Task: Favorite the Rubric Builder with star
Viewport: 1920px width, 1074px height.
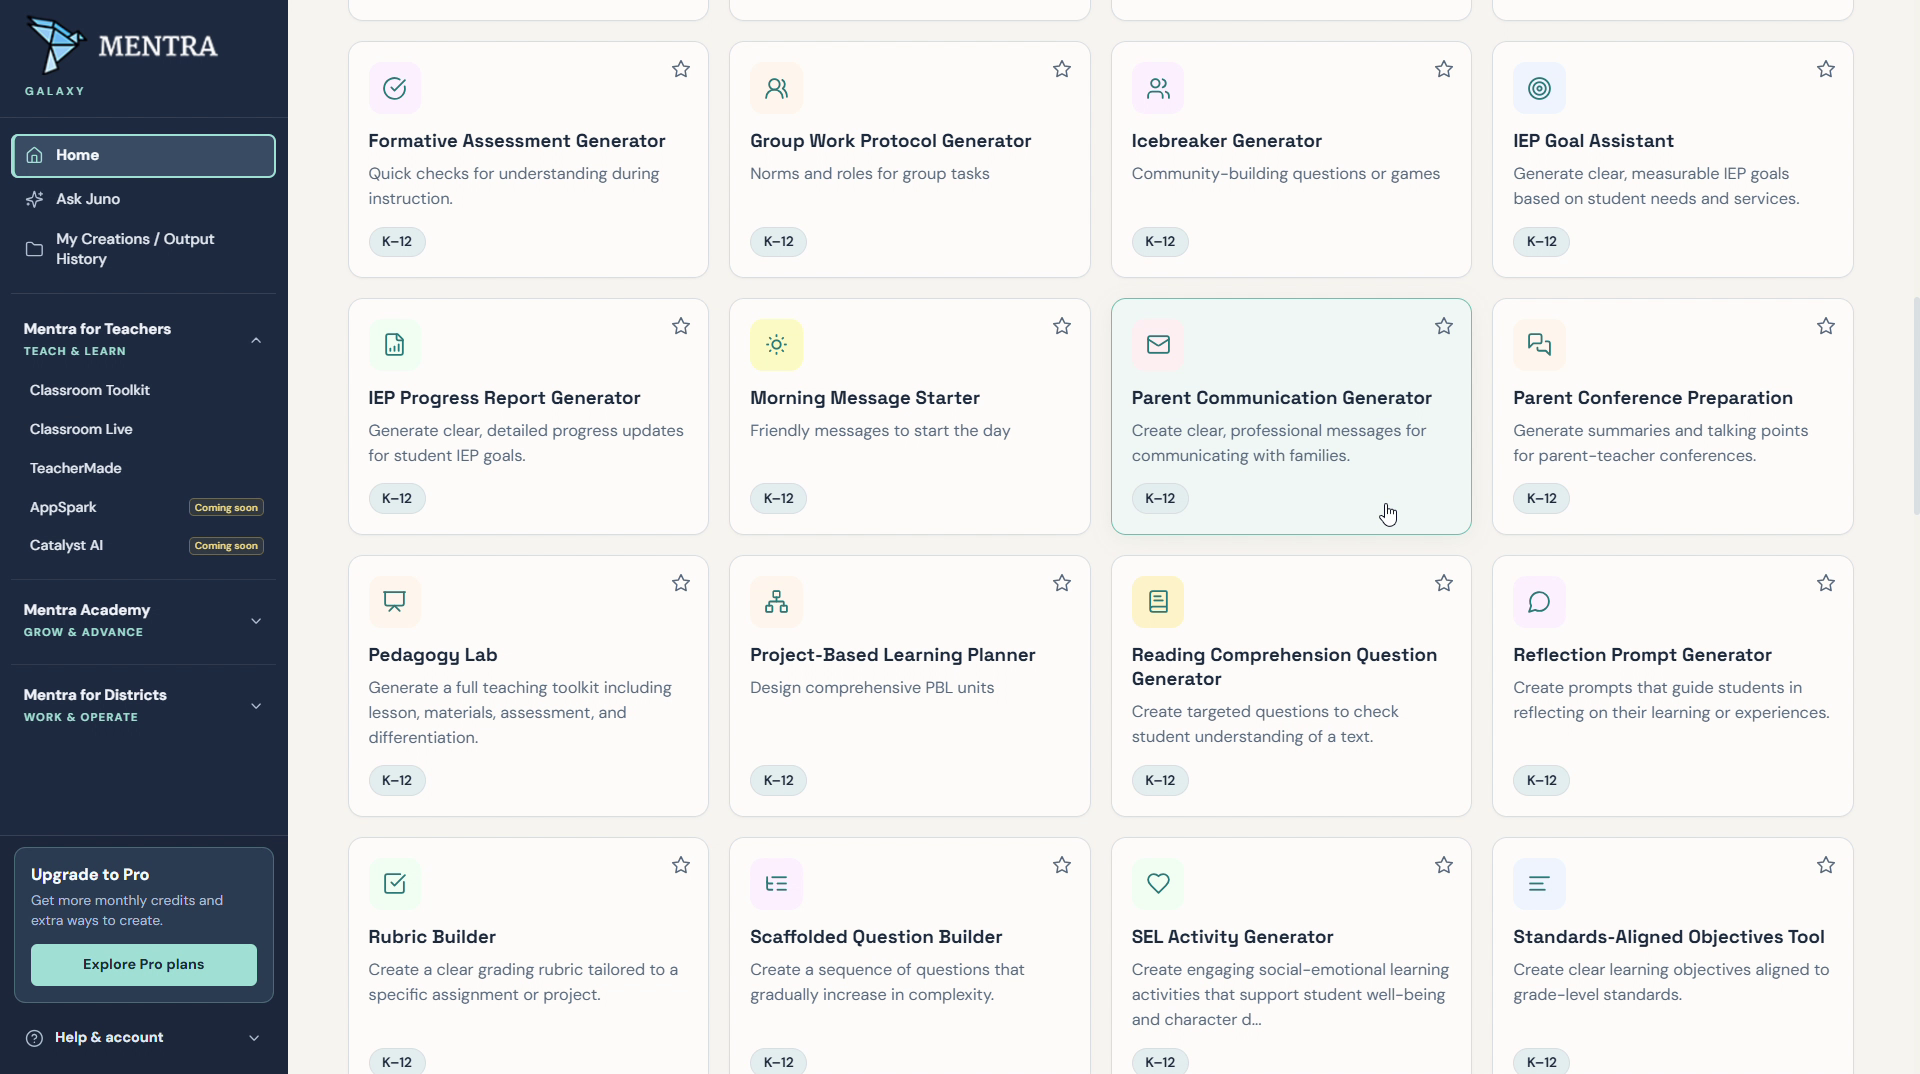Action: [x=681, y=865]
